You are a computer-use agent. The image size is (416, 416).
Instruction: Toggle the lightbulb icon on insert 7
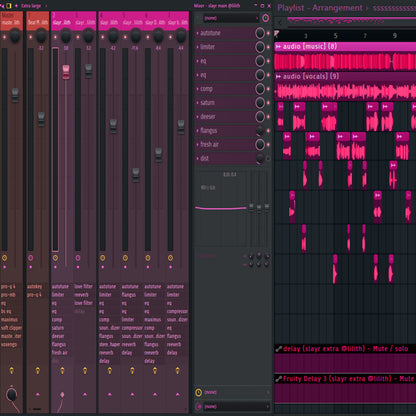coord(178,370)
